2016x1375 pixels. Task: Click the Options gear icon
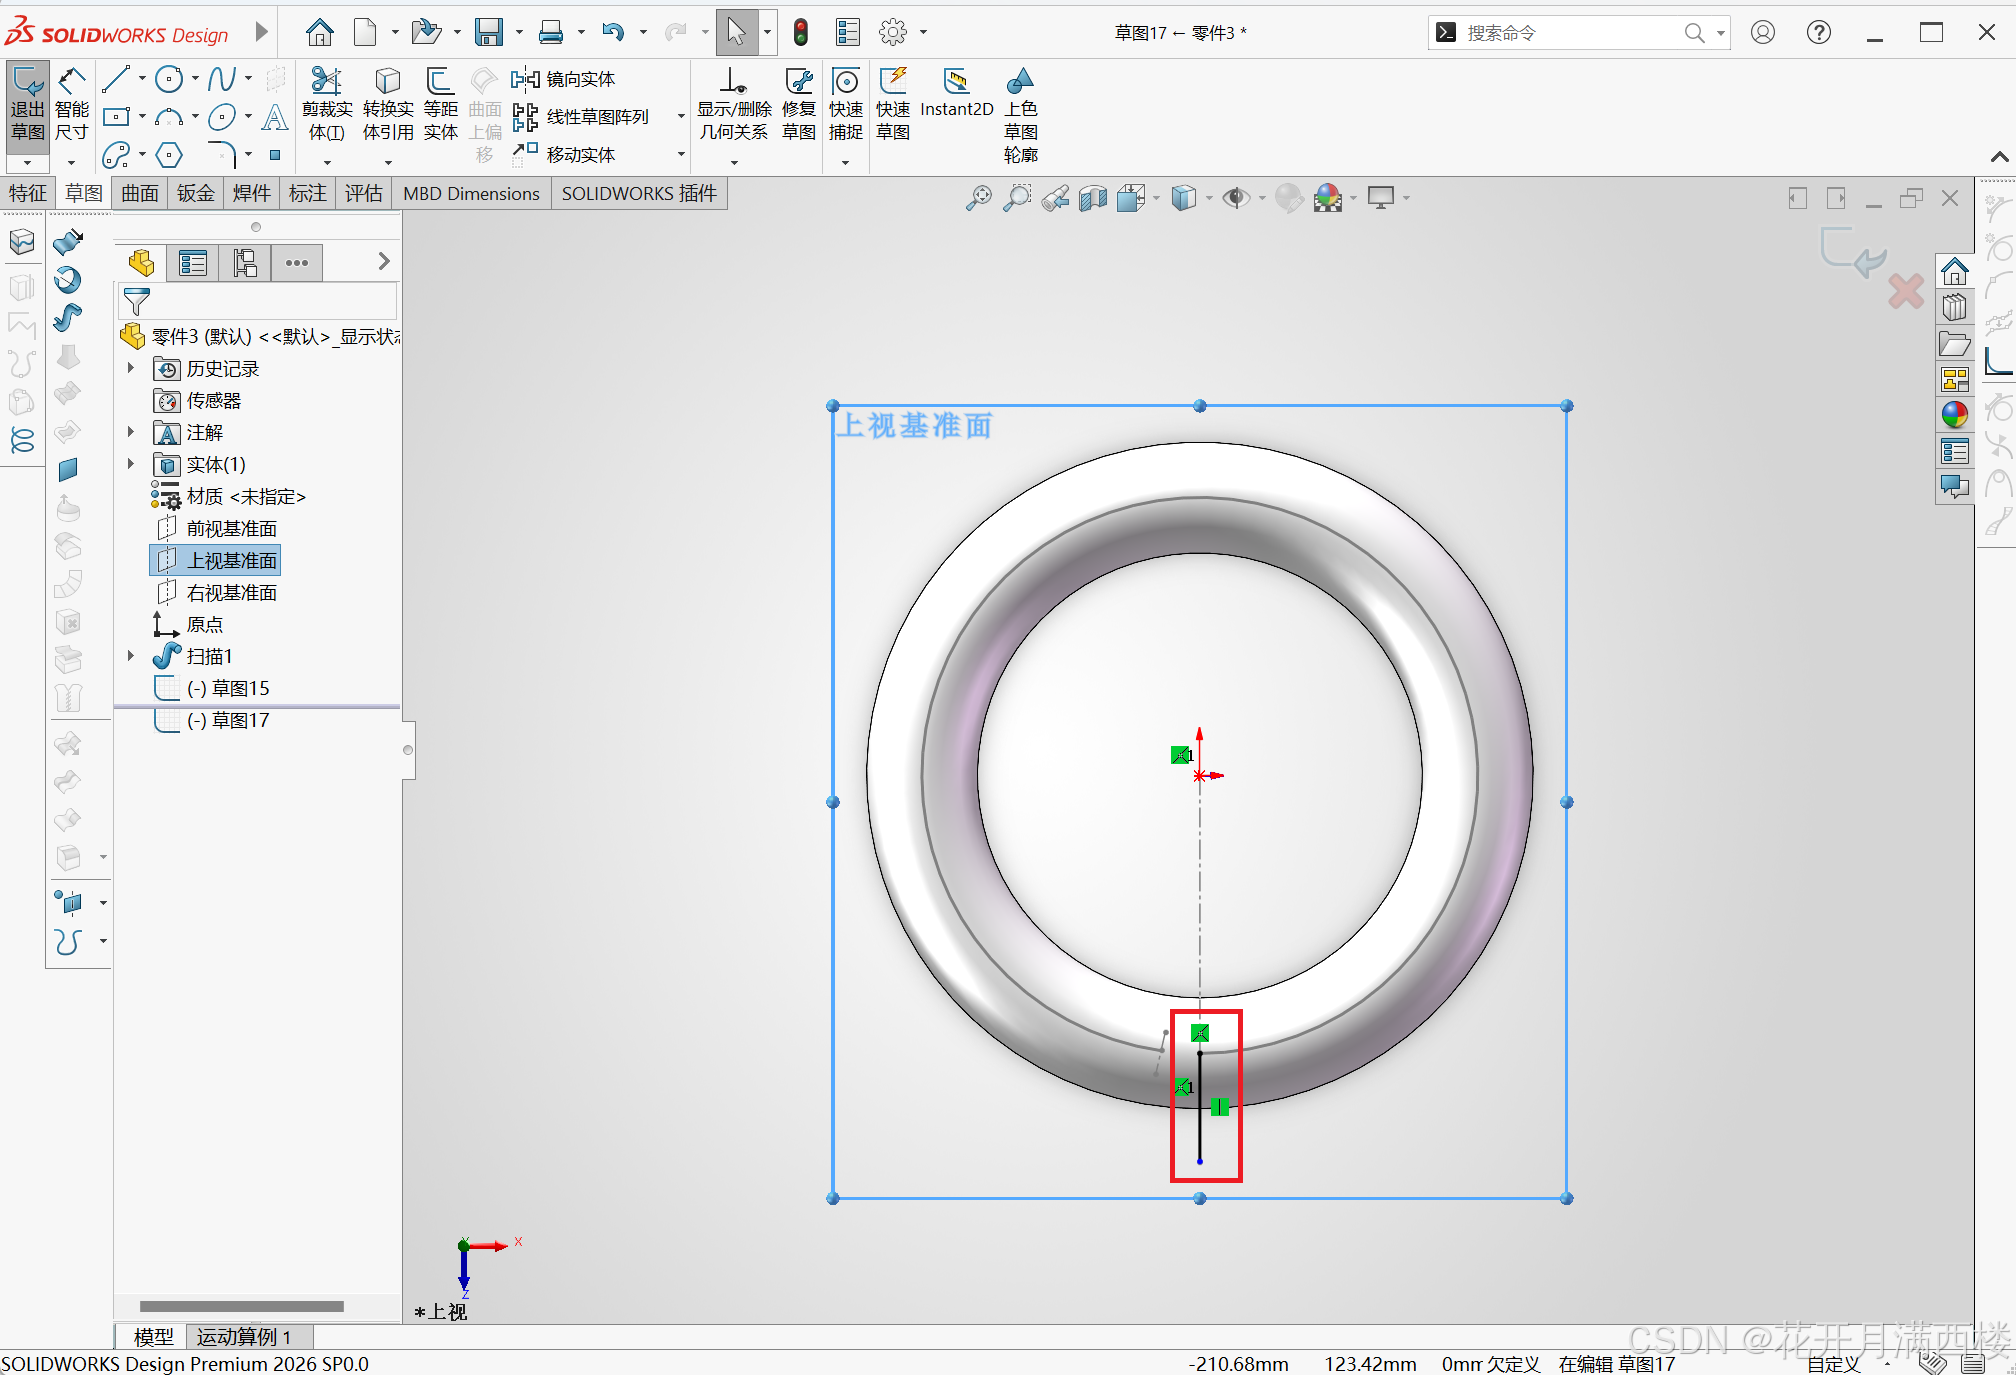[892, 32]
